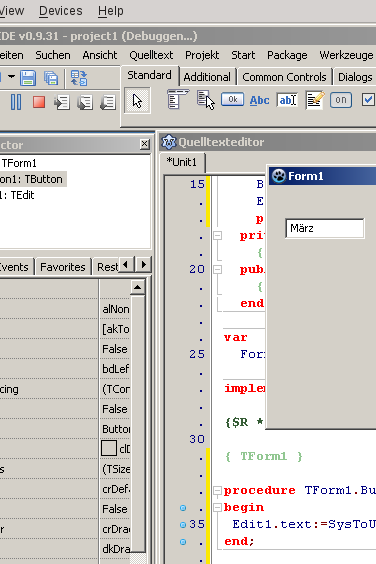Click the Step Out debug icon
The image size is (376, 564).
point(108,103)
